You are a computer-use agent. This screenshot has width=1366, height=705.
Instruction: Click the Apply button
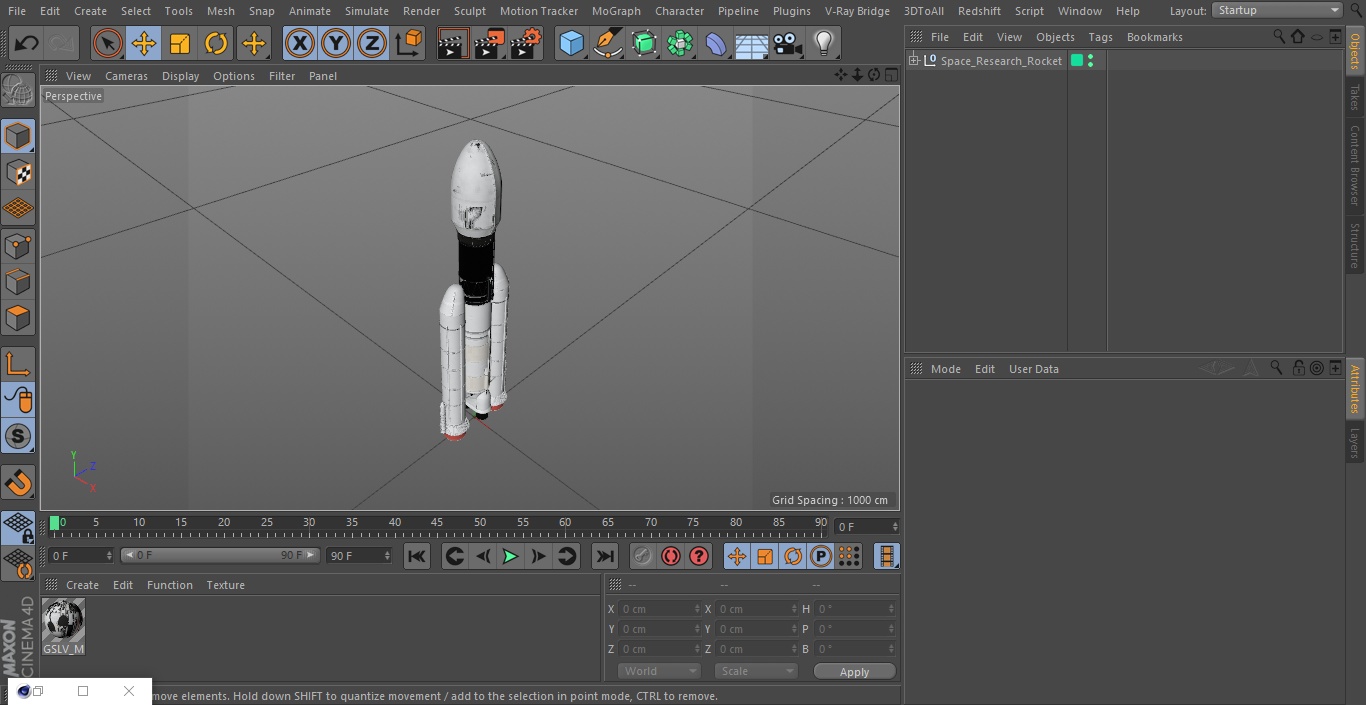(x=854, y=672)
